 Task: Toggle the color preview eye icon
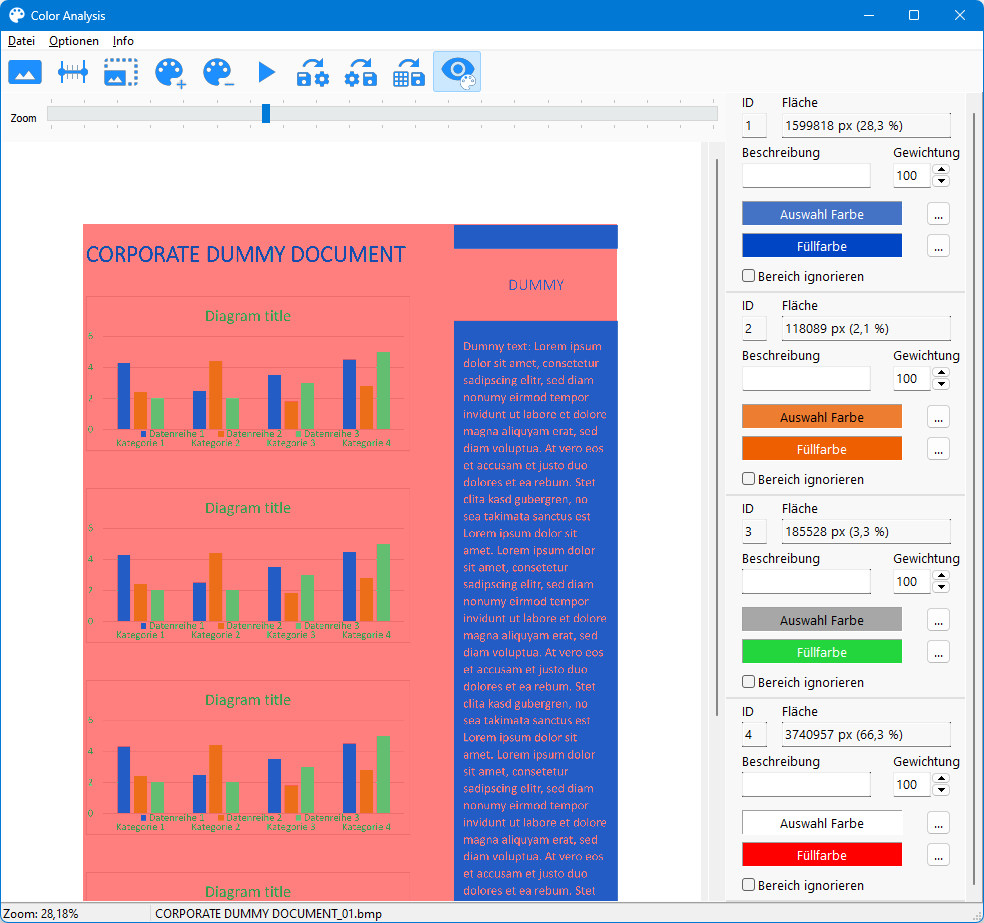(x=457, y=72)
